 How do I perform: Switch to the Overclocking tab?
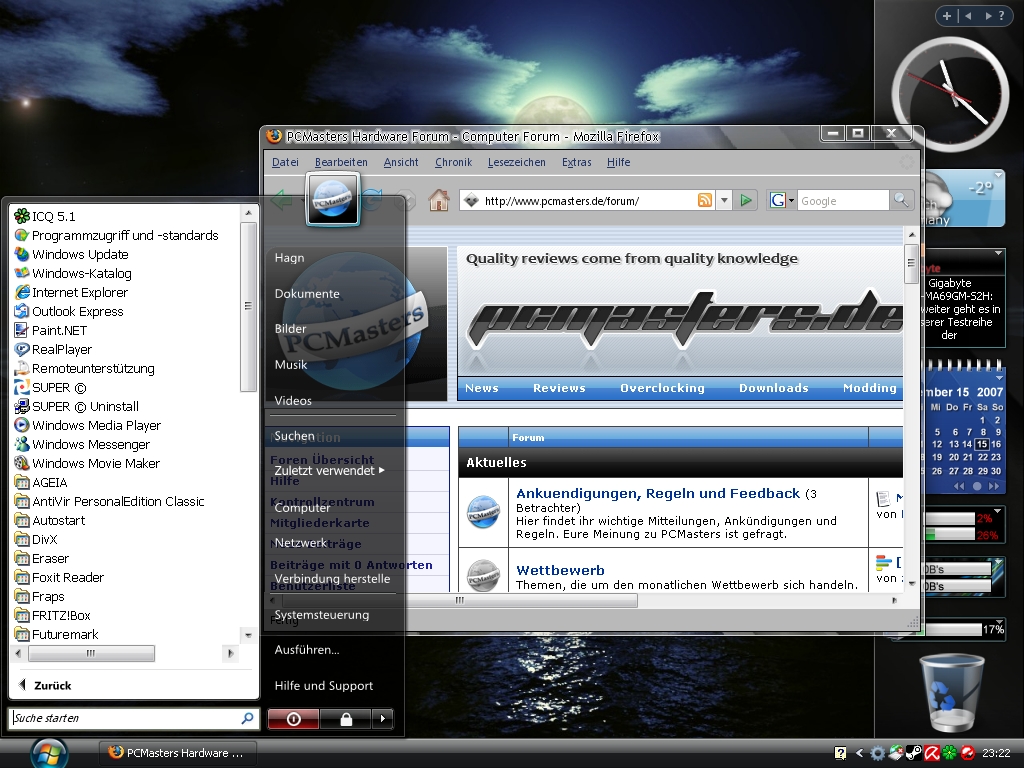click(x=662, y=388)
